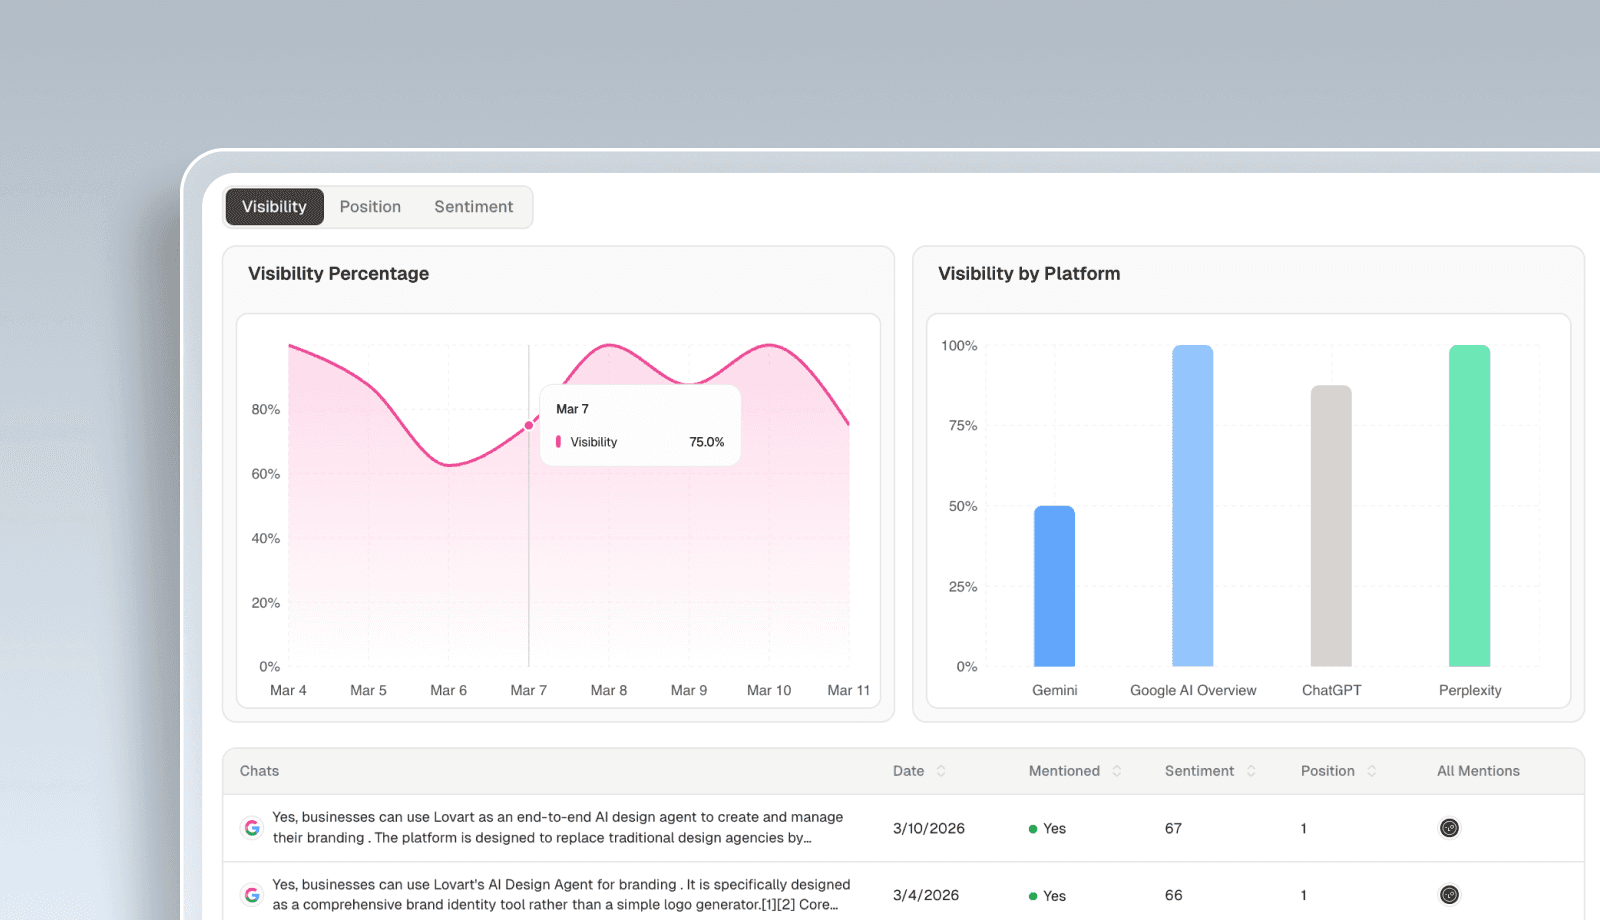Click the Google AI Overview bar
This screenshot has height=920, width=1600.
(1192, 506)
